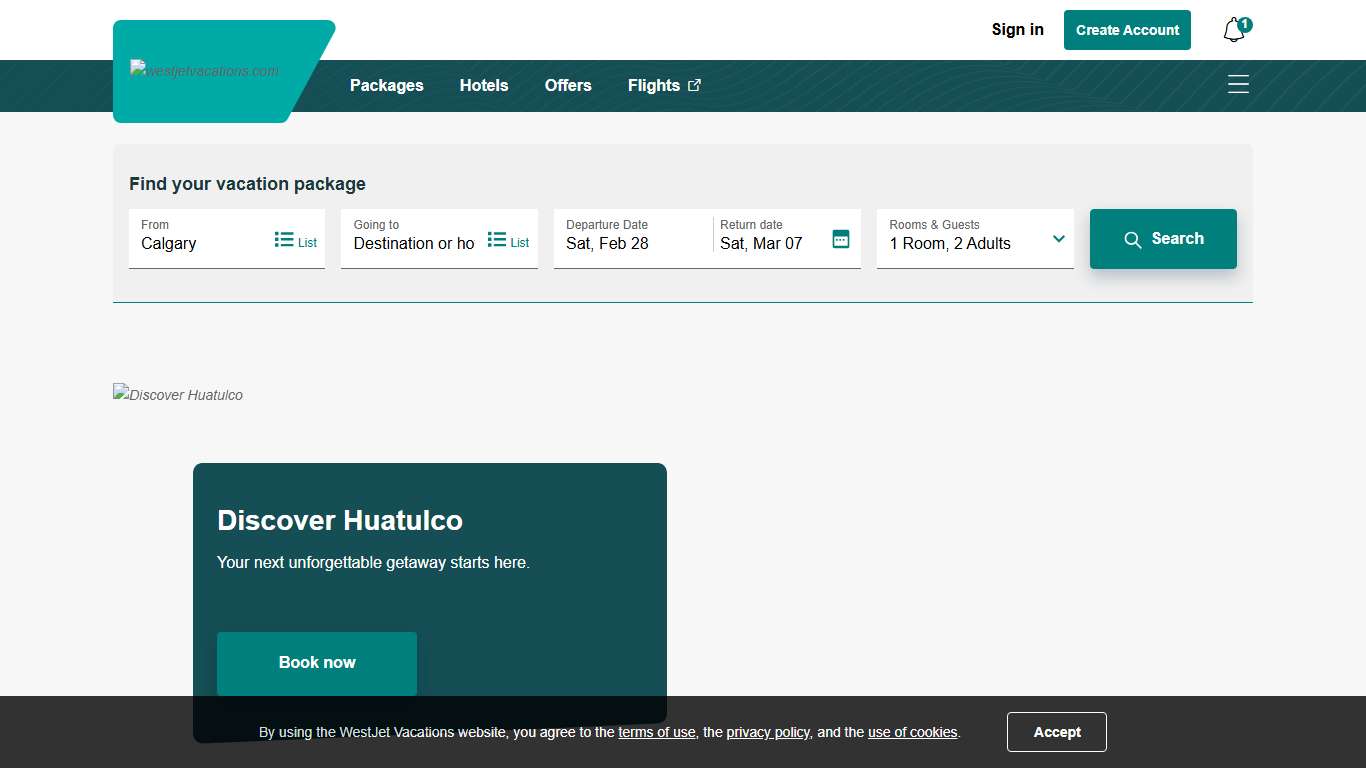The image size is (1366, 768).
Task: Click Book now for Discover Huatulco
Action: point(316,662)
